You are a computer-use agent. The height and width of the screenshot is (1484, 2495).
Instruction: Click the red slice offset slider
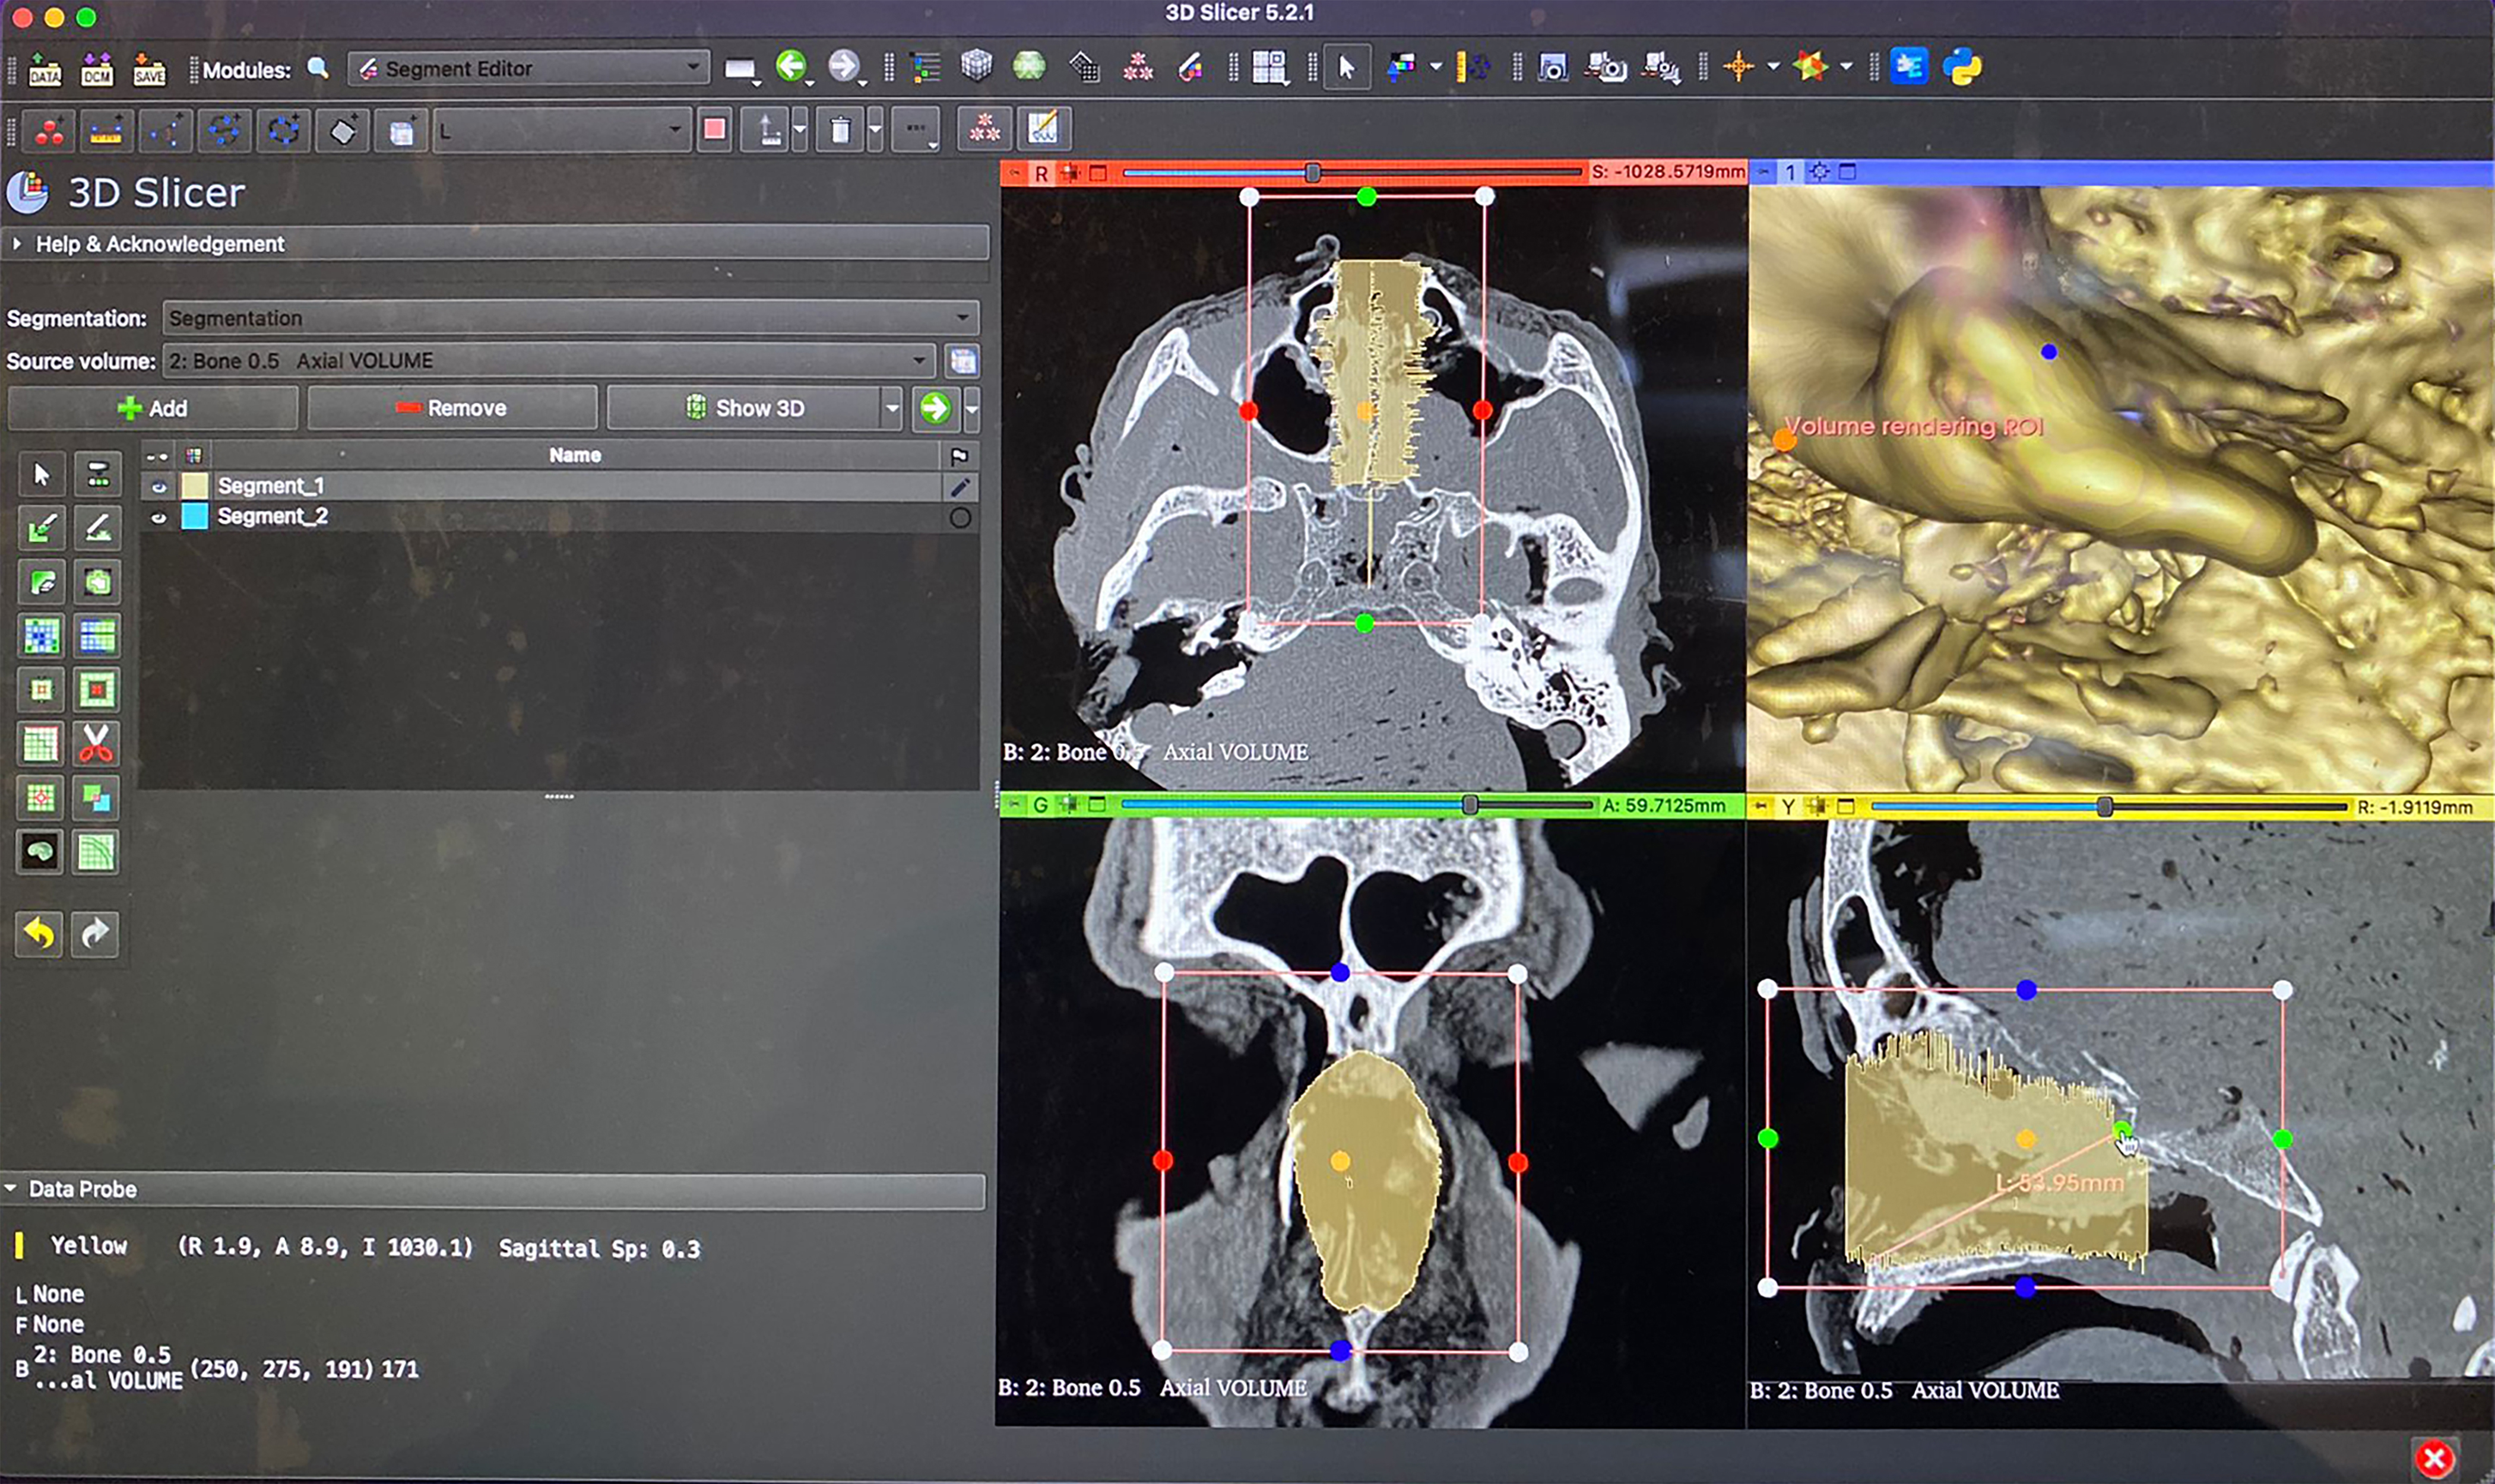click(x=1353, y=173)
